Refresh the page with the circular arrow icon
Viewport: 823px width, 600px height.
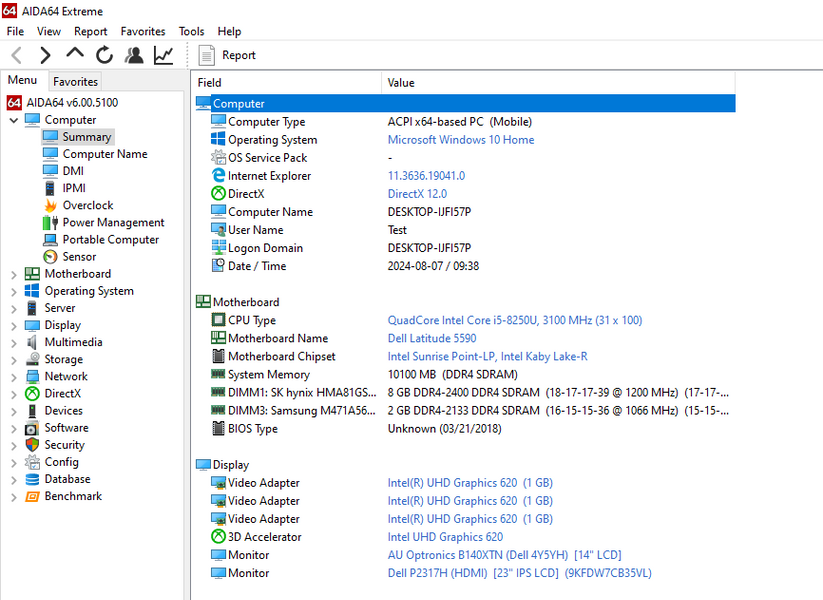click(x=104, y=55)
